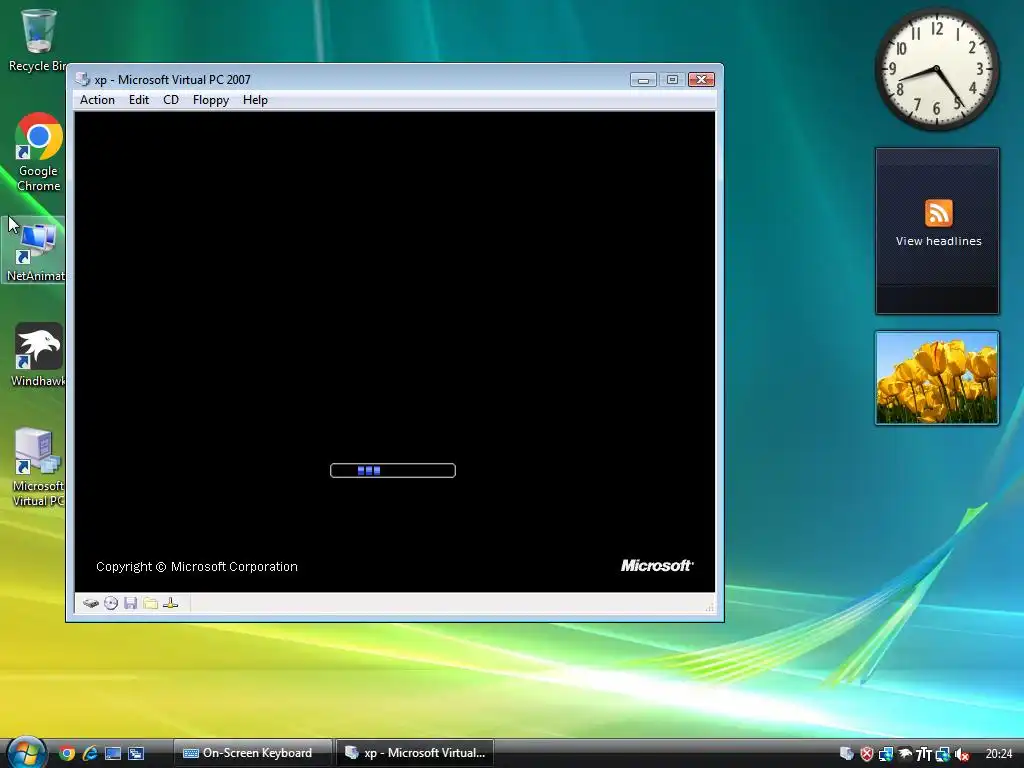
Task: Launch Internet Explorer from Quick Launch
Action: click(90, 753)
